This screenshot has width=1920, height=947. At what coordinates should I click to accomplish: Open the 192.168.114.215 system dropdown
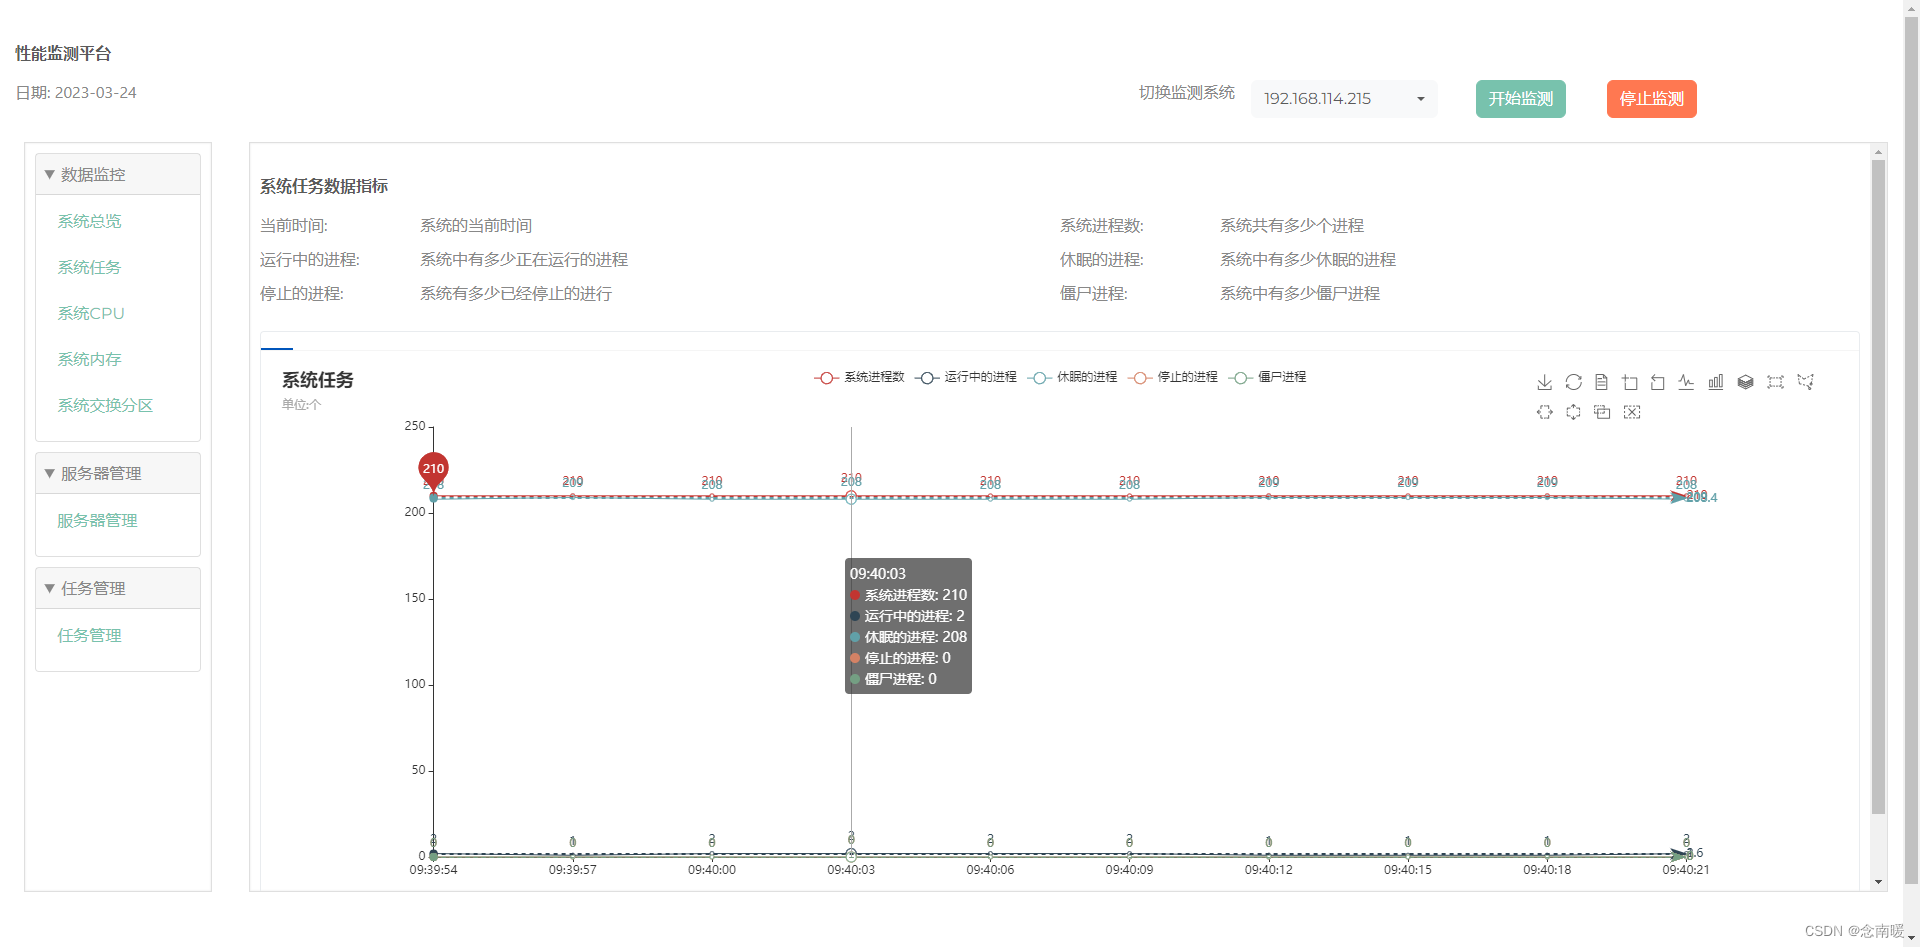tap(1343, 98)
